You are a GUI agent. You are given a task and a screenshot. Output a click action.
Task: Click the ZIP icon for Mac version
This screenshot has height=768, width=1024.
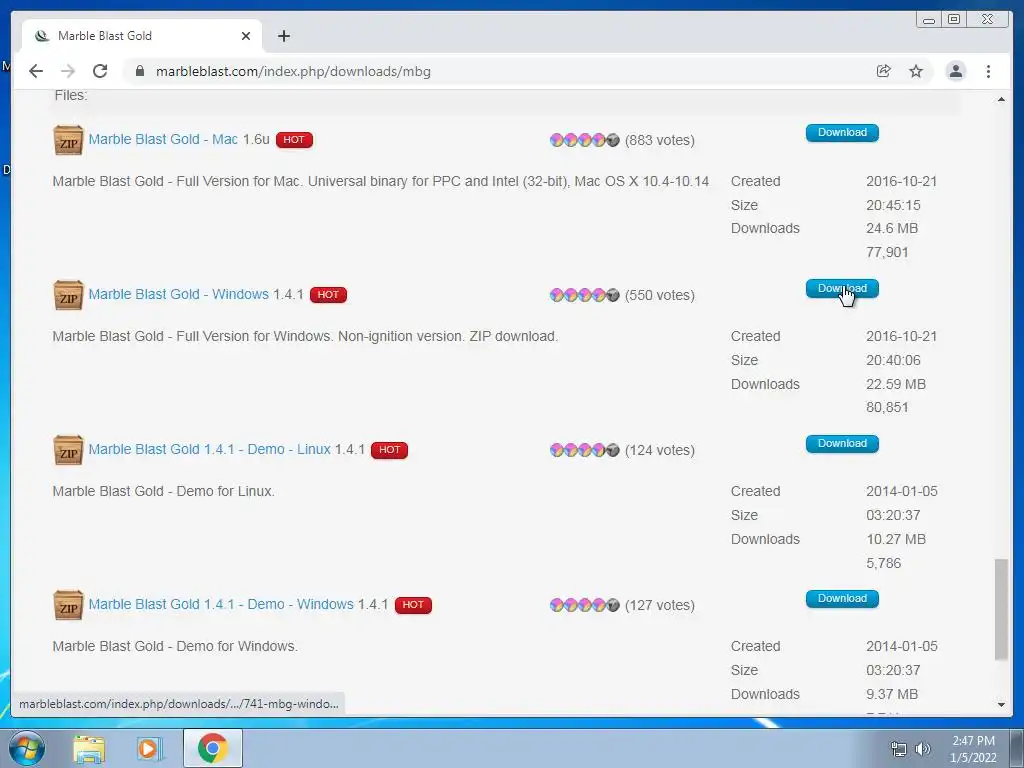(68, 140)
